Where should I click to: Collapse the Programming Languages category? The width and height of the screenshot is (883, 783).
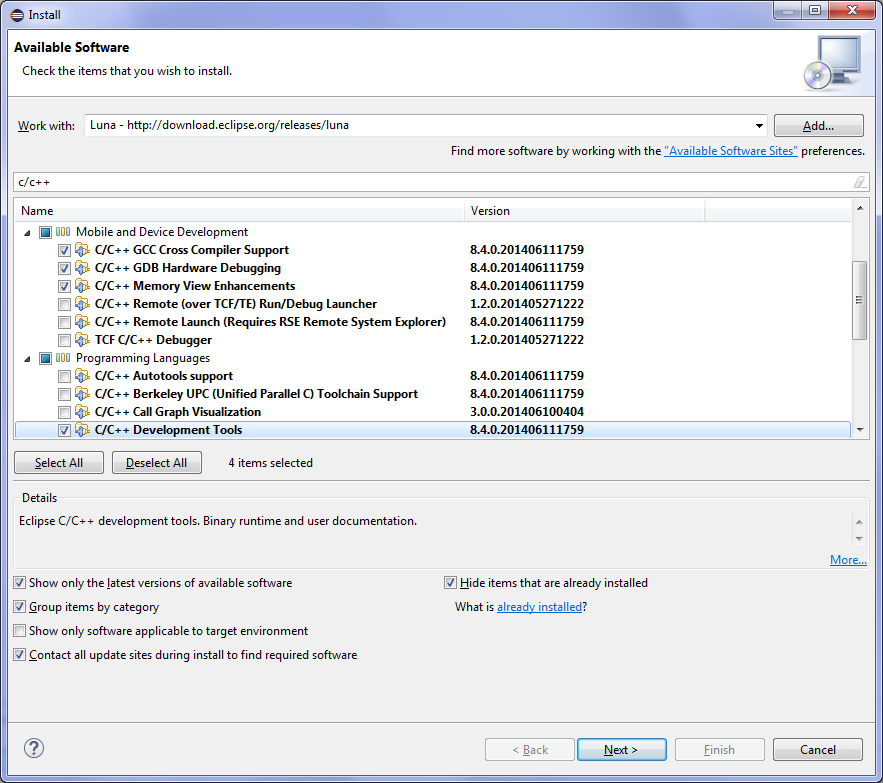click(27, 359)
